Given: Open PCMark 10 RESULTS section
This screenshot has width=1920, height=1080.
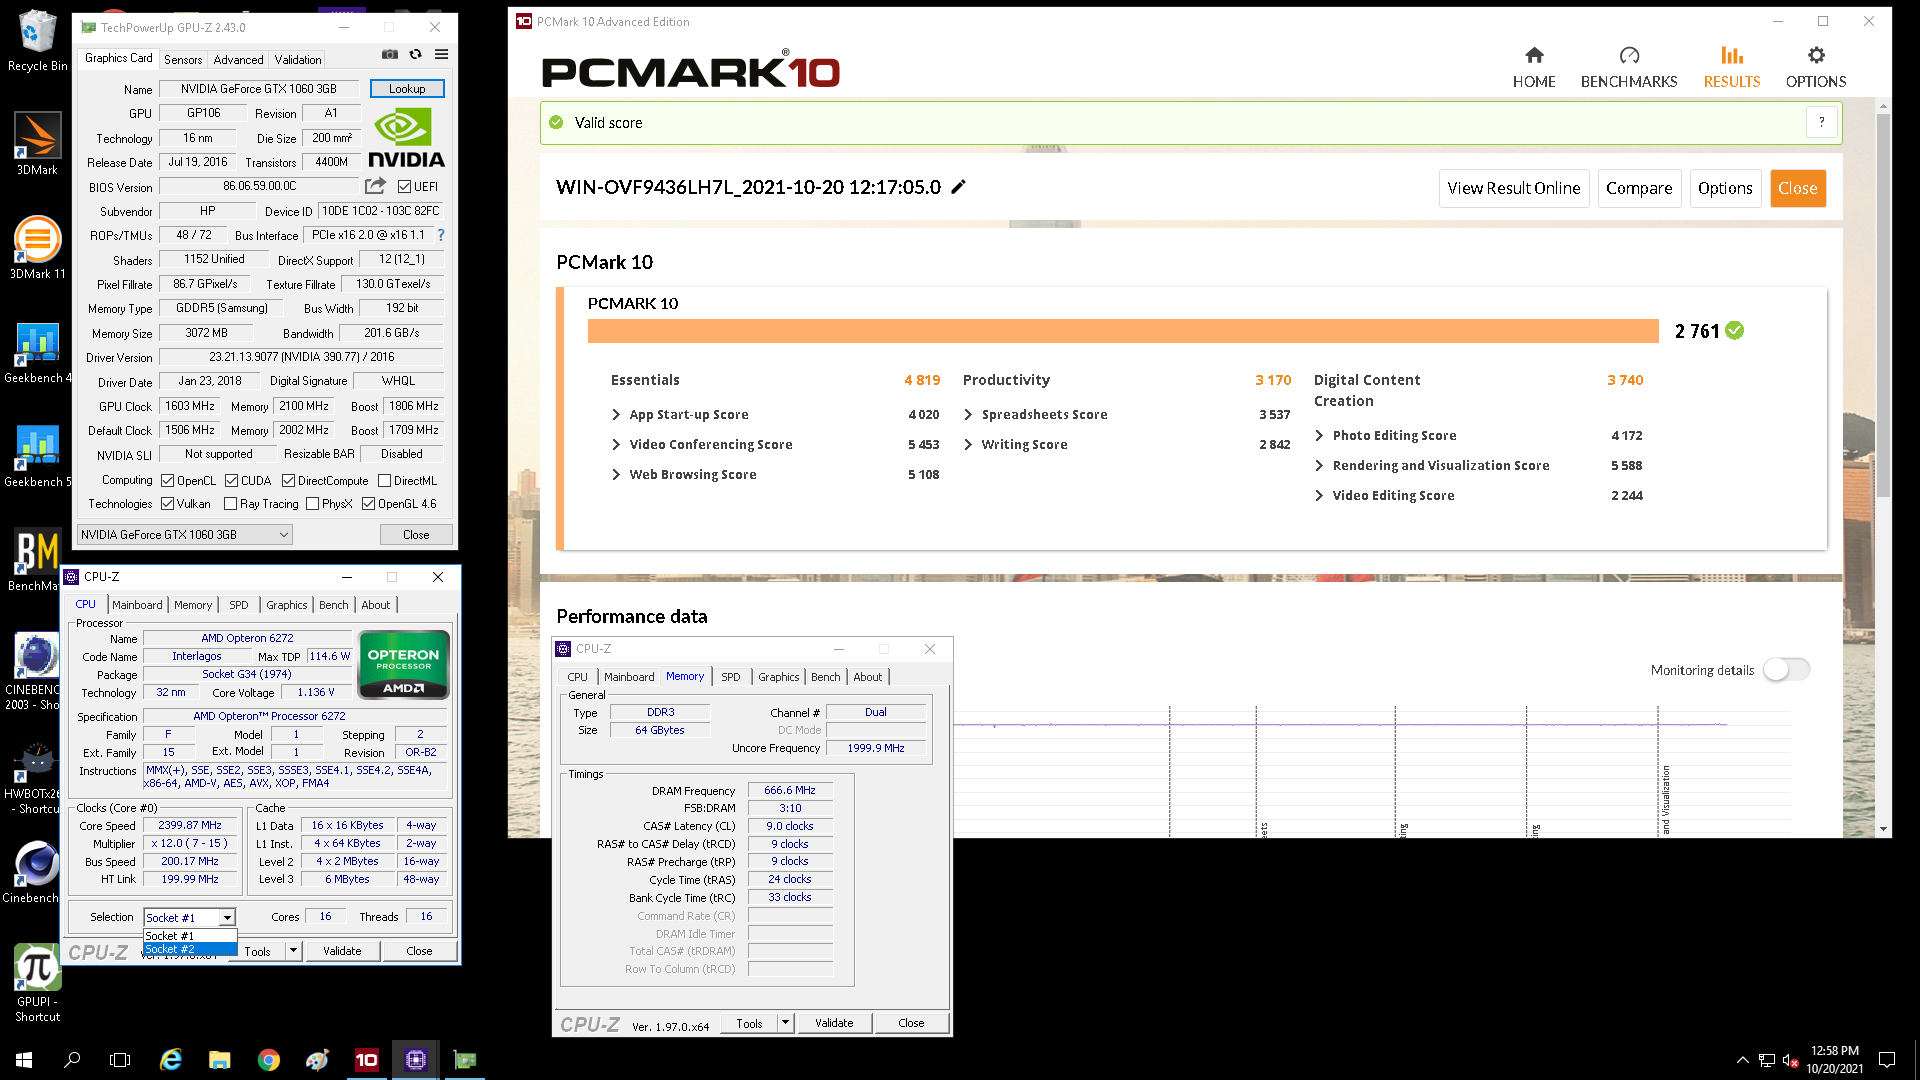Looking at the screenshot, I should (1732, 68).
